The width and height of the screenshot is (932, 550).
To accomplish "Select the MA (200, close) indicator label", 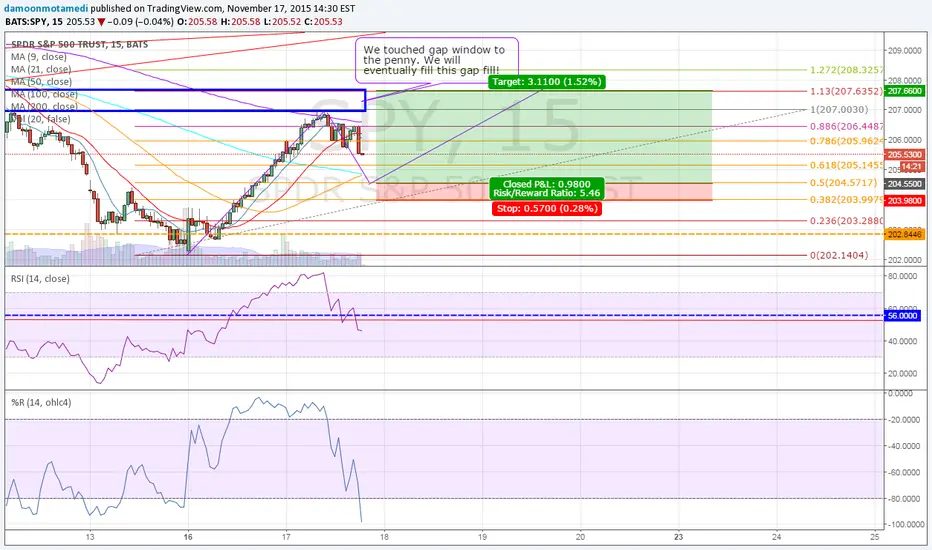I will click(x=44, y=106).
